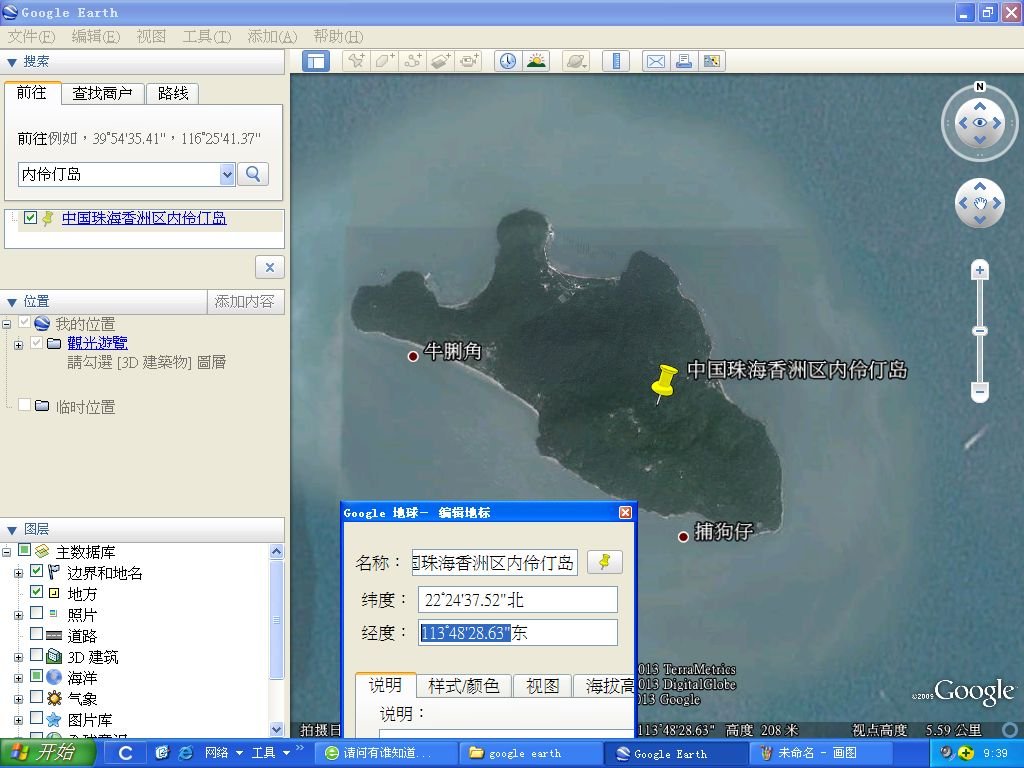1024x768 pixels.
Task: Choose placemark icon with pushpin button
Action: click(x=605, y=562)
